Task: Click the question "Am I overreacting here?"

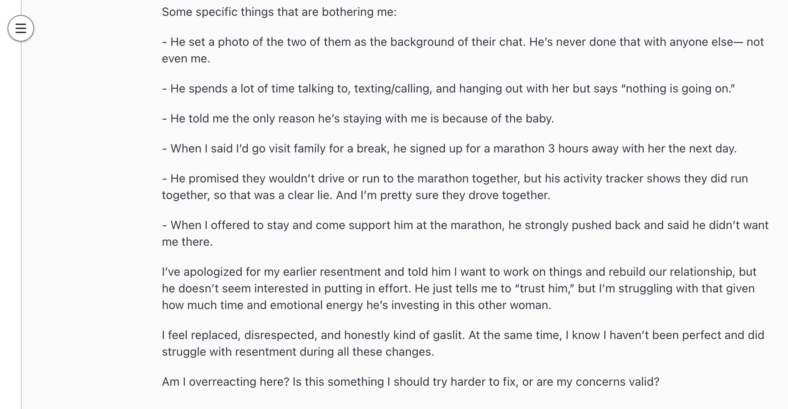Action: point(226,382)
